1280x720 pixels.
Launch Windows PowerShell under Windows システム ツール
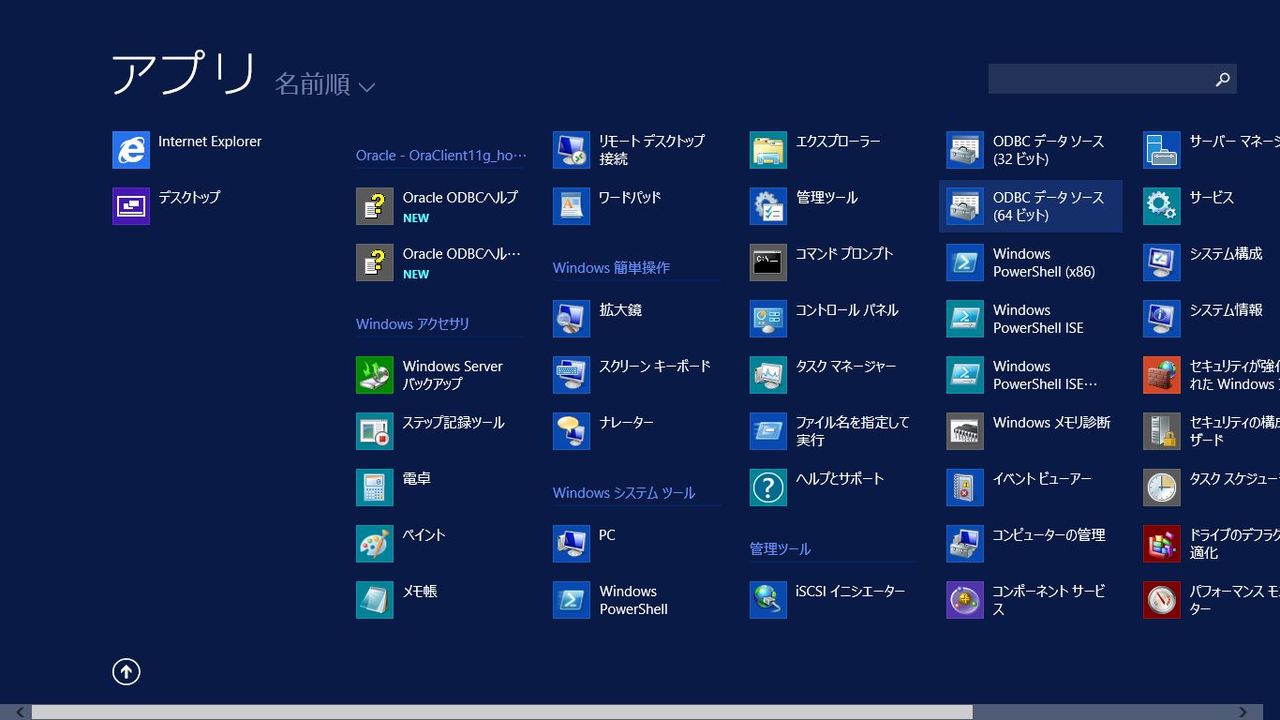click(x=611, y=600)
